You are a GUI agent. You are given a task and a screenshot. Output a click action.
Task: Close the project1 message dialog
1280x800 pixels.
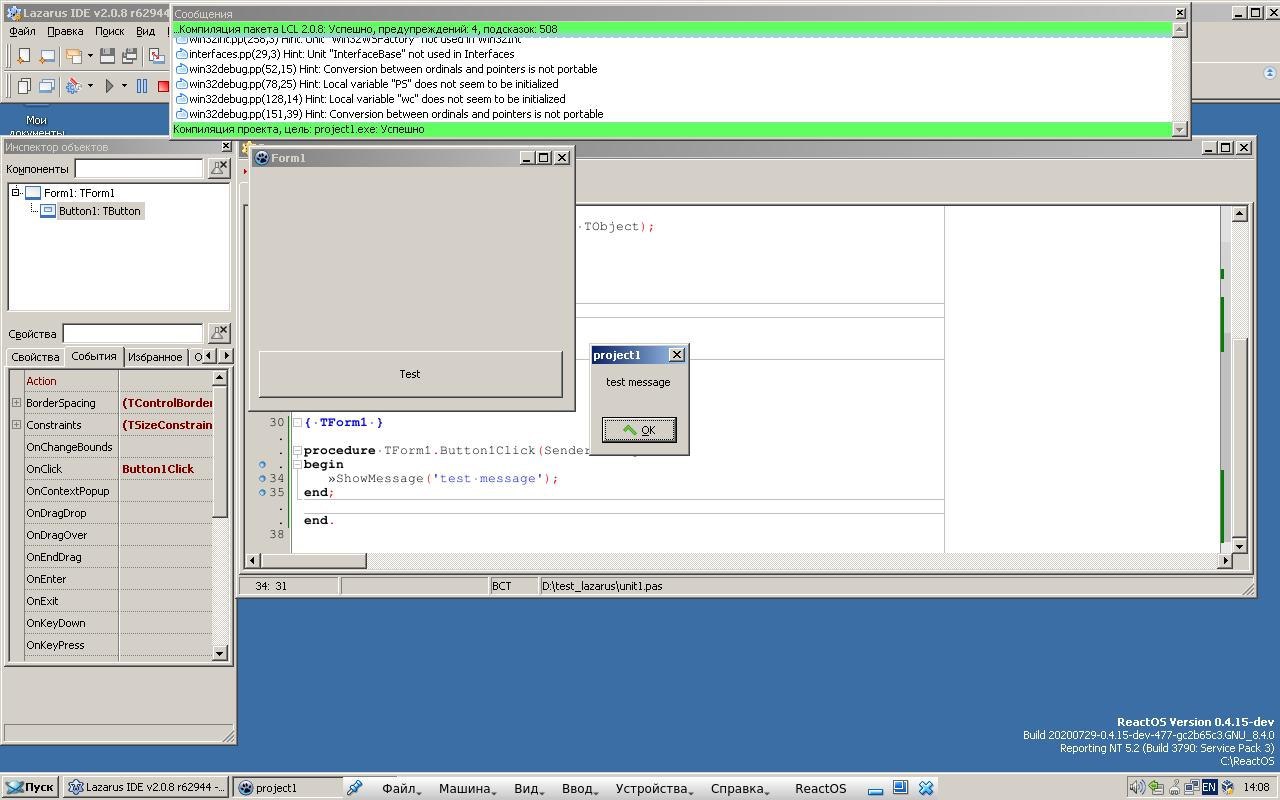click(x=676, y=355)
